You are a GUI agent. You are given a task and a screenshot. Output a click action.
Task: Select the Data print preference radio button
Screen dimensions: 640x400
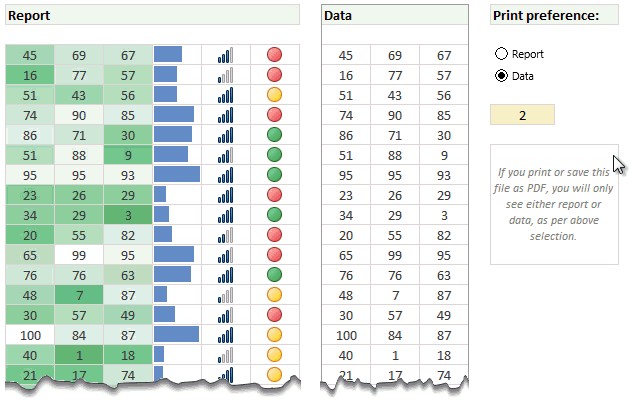(x=502, y=75)
